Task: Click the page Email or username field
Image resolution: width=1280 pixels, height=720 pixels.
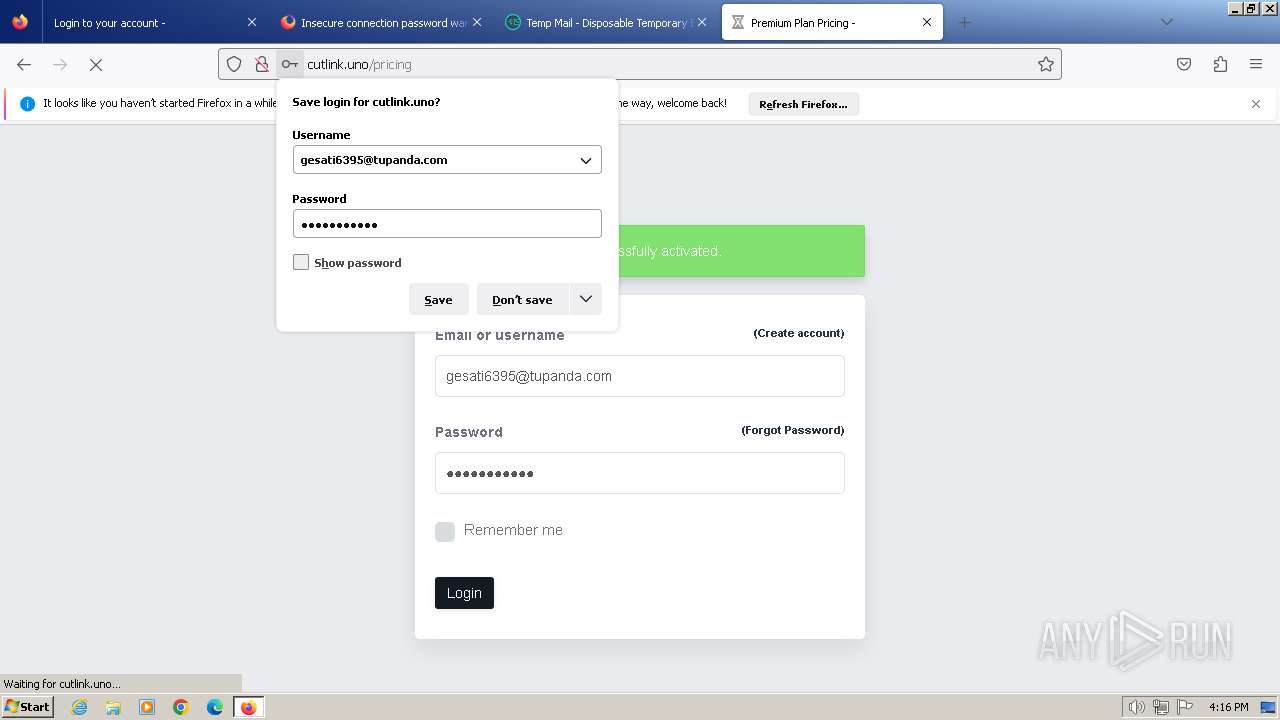Action: (640, 376)
